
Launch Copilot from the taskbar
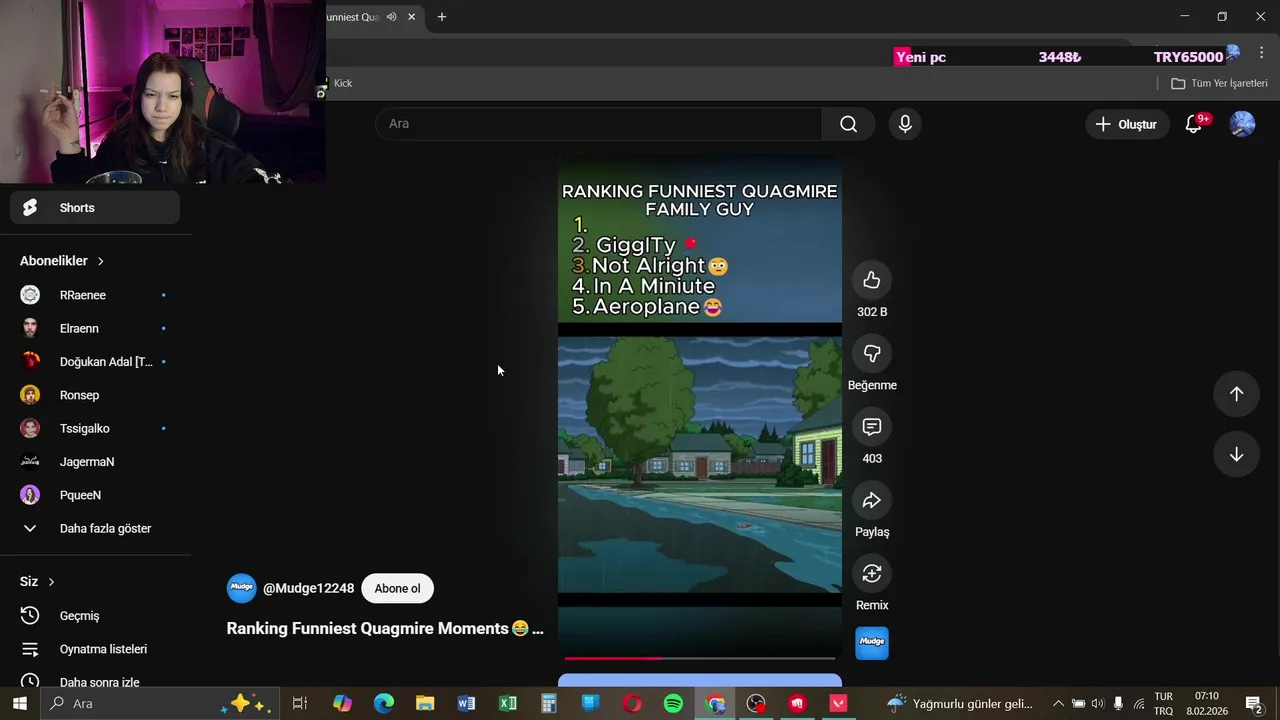[x=342, y=703]
